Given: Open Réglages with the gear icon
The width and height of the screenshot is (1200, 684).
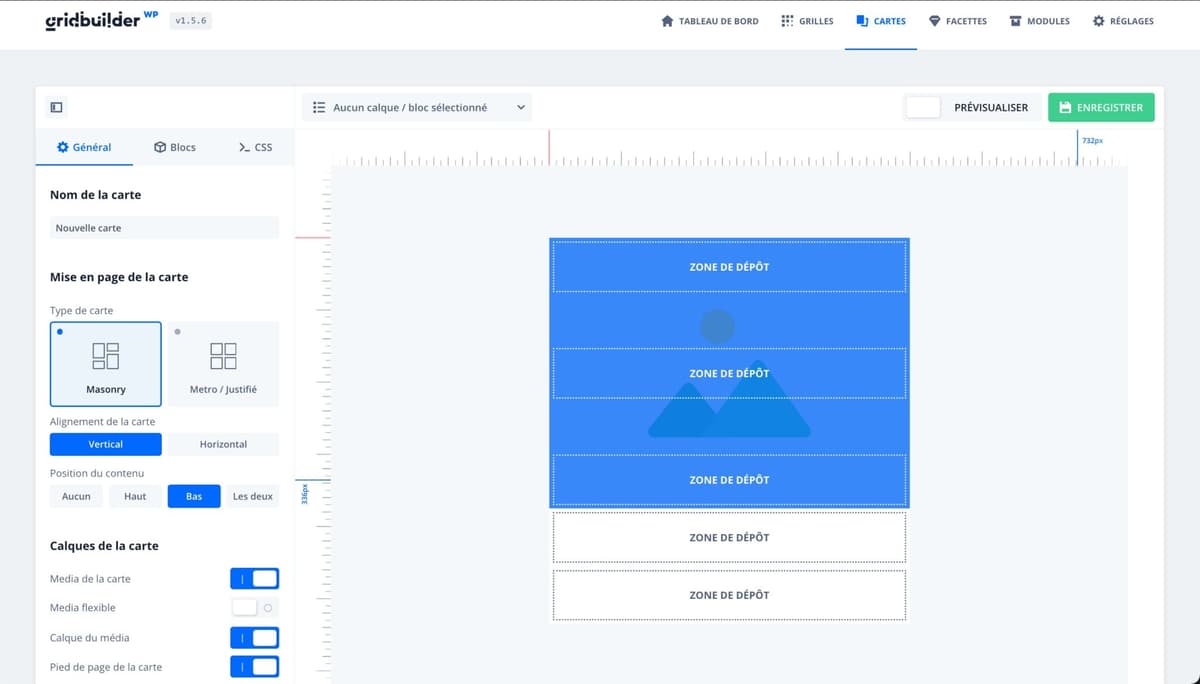Looking at the screenshot, I should 1123,20.
